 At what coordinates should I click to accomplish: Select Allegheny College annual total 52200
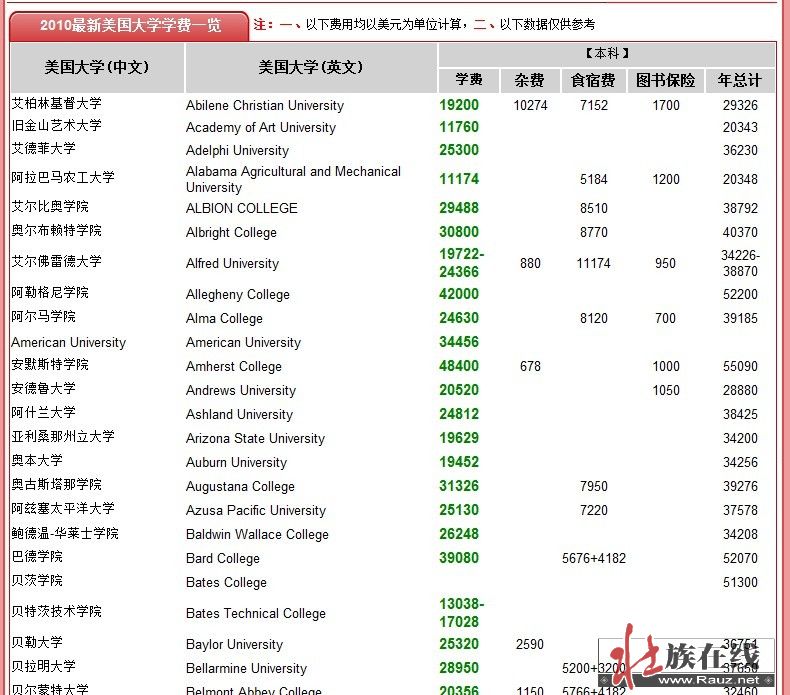click(x=740, y=294)
